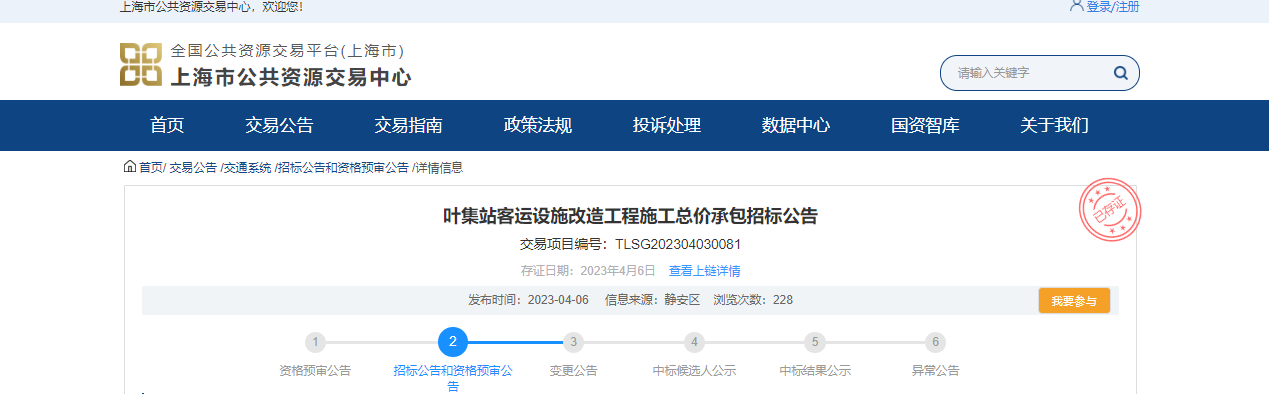Open the 政策法规 navigation menu
The width and height of the screenshot is (1269, 394).
[538, 126]
